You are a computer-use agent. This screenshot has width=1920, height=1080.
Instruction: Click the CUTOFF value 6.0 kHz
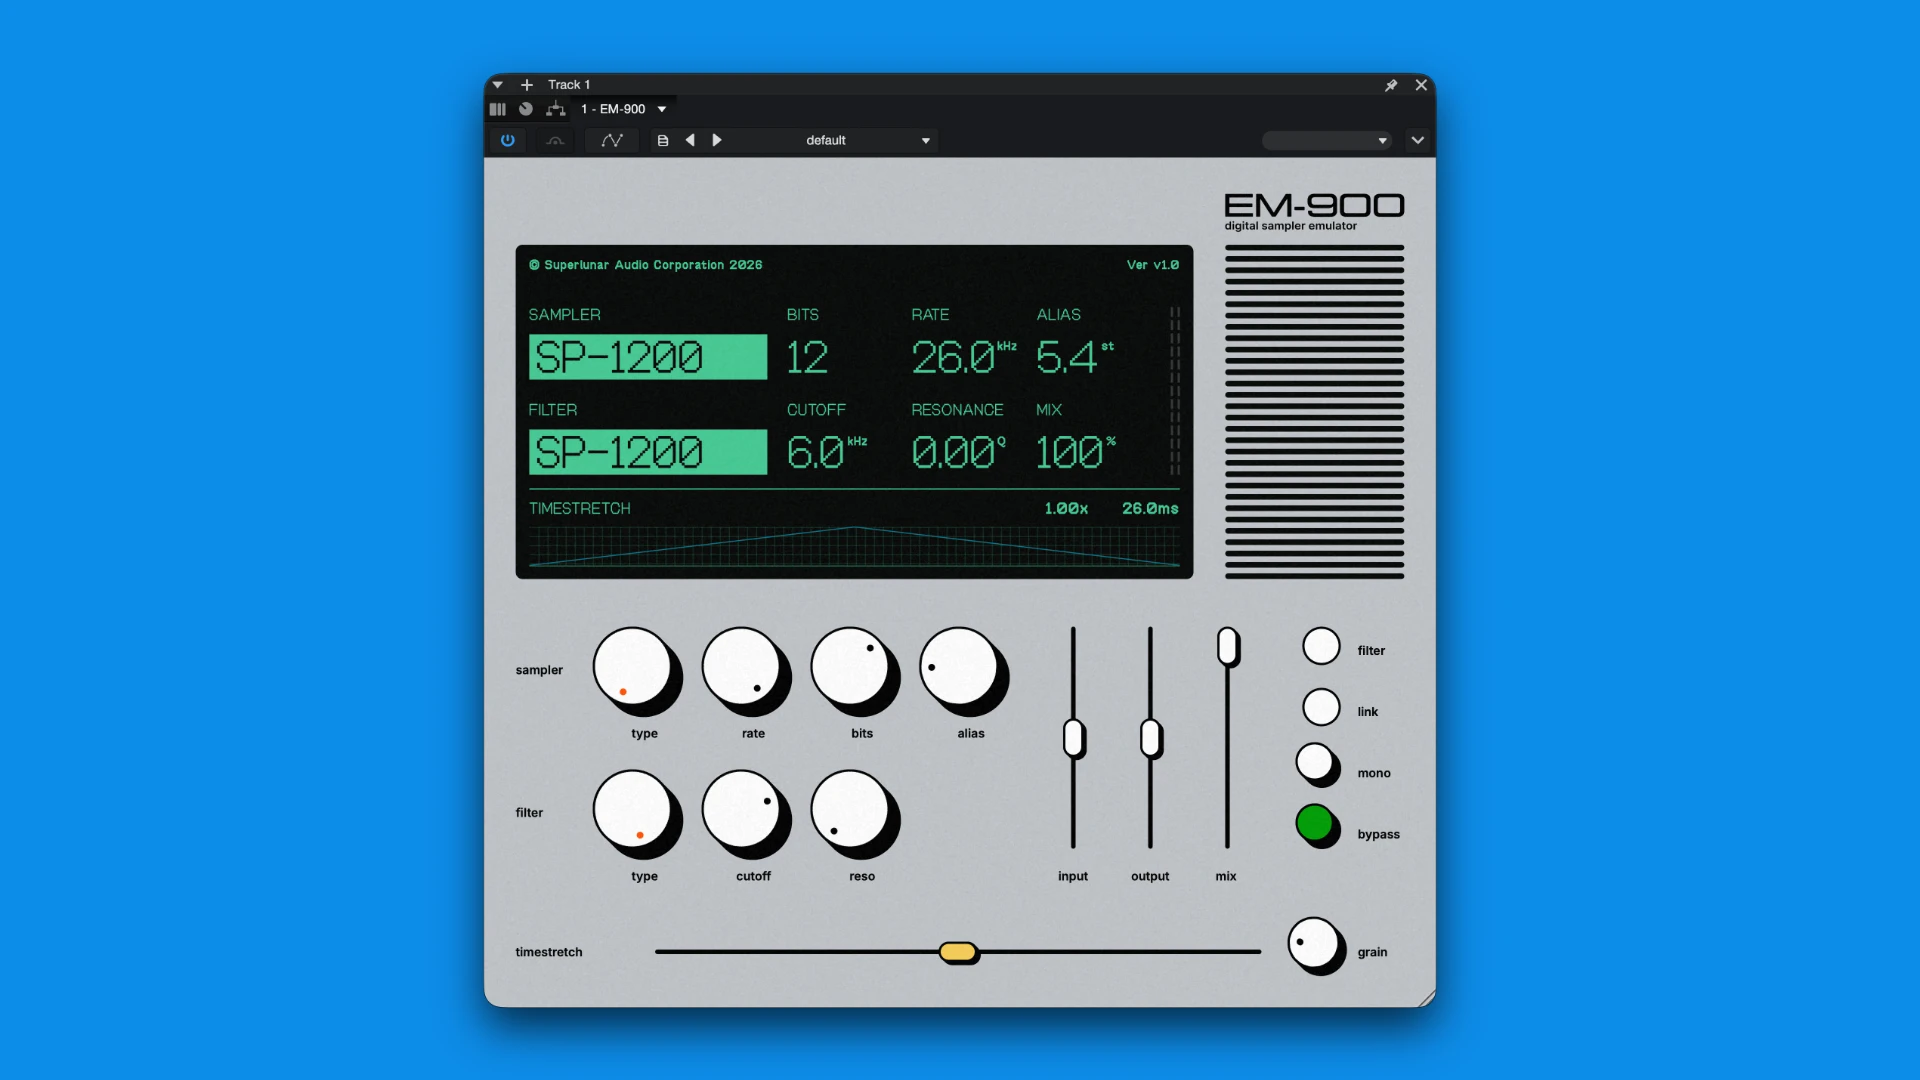coord(827,452)
